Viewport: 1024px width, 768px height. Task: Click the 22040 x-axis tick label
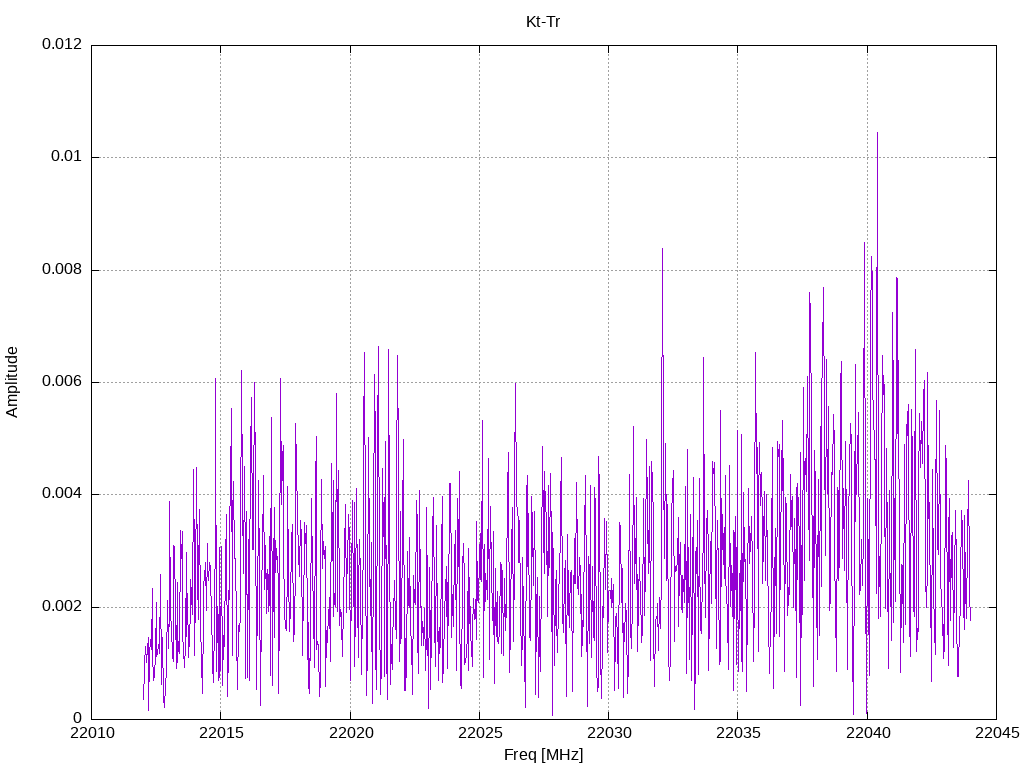pyautogui.click(x=868, y=733)
